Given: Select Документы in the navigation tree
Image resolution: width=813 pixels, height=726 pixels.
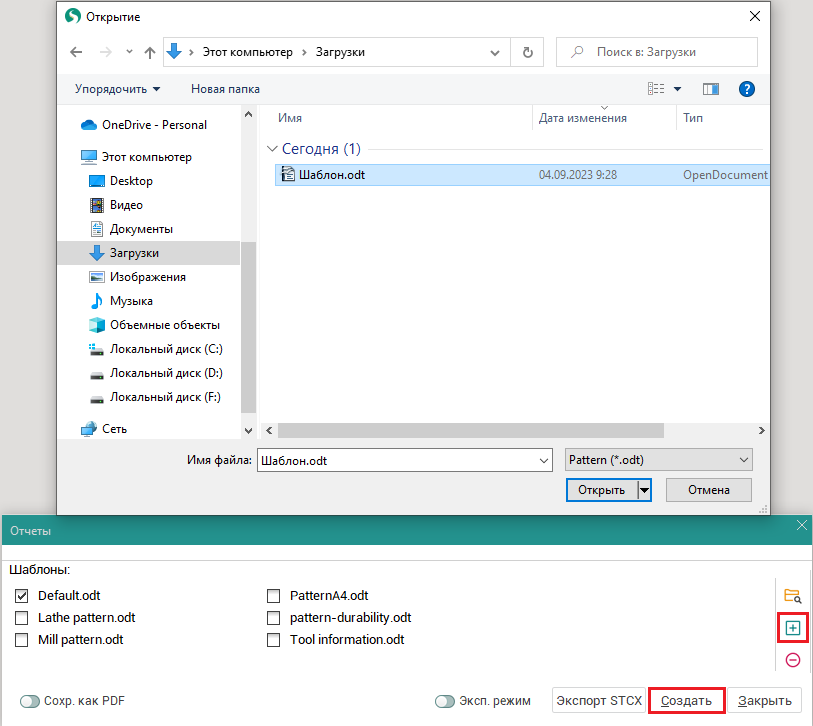Looking at the screenshot, I should 141,229.
